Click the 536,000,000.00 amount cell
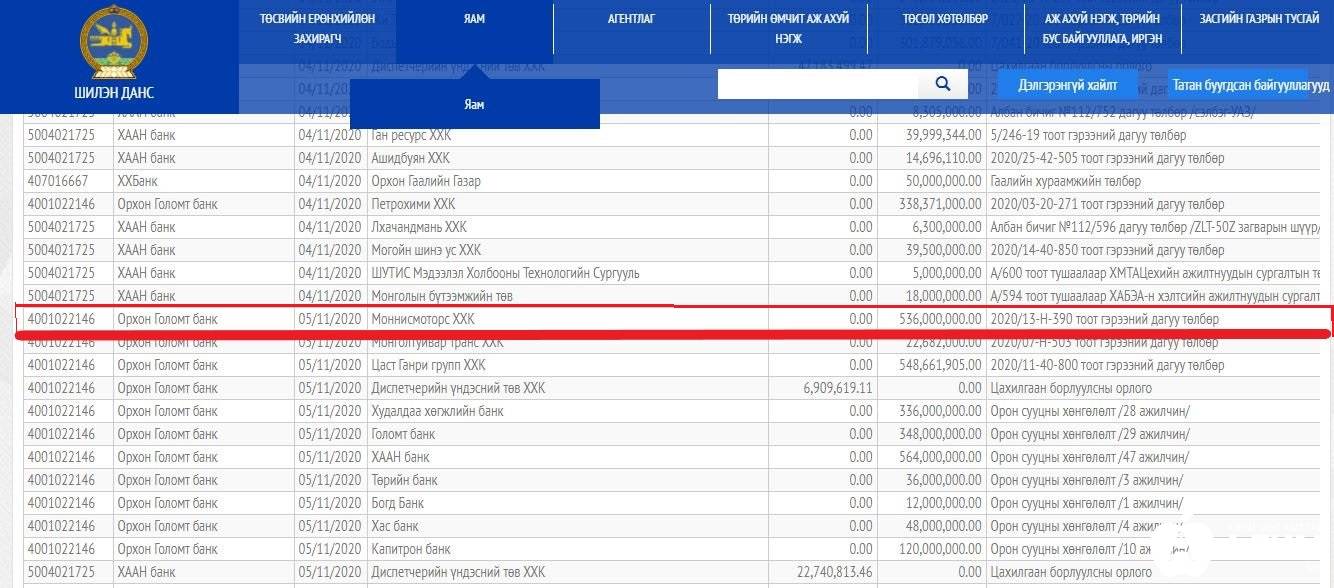 [929, 319]
